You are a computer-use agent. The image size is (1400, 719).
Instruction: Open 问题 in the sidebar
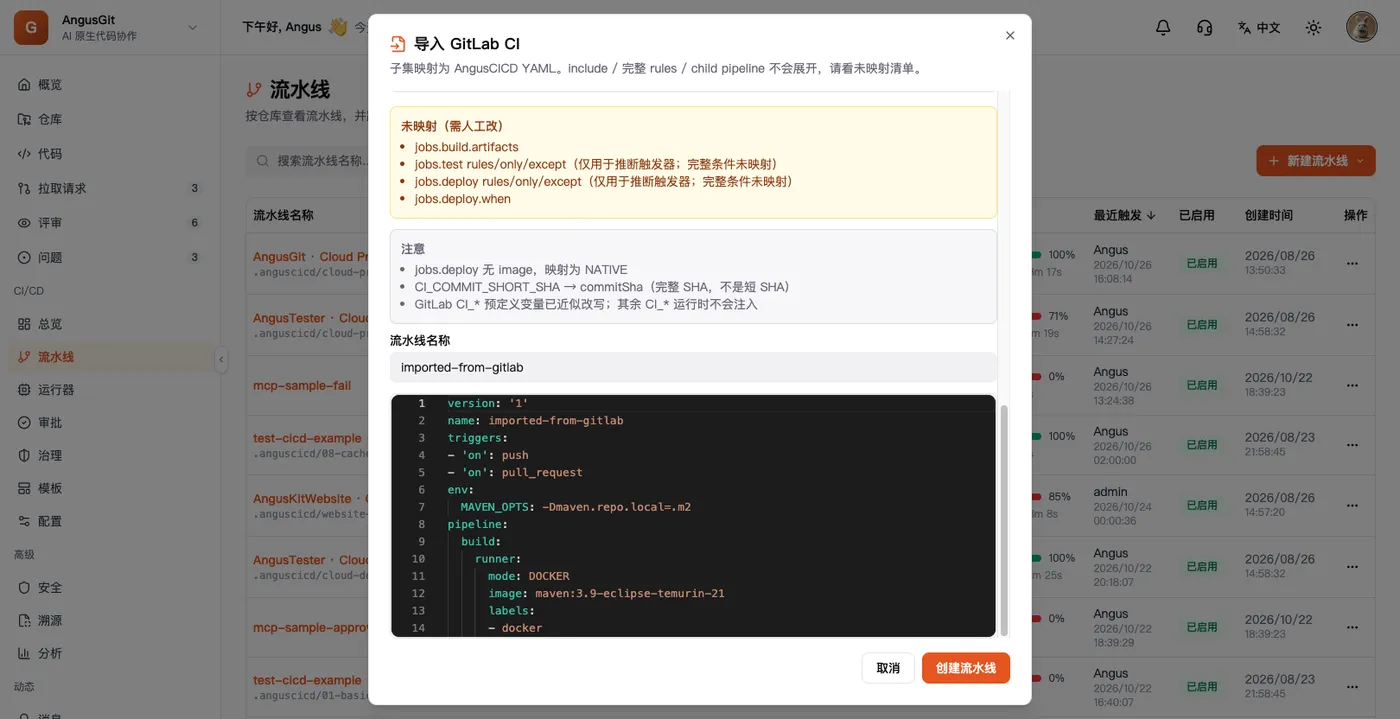pyautogui.click(x=110, y=257)
